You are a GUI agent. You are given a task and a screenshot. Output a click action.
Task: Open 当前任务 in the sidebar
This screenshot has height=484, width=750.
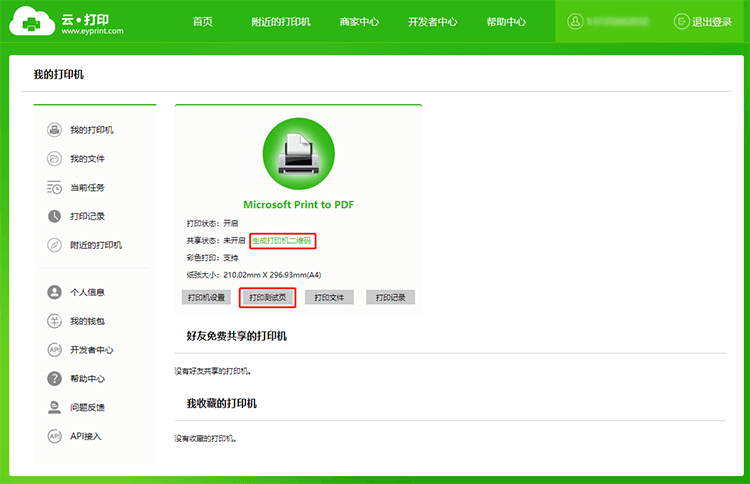tap(88, 187)
